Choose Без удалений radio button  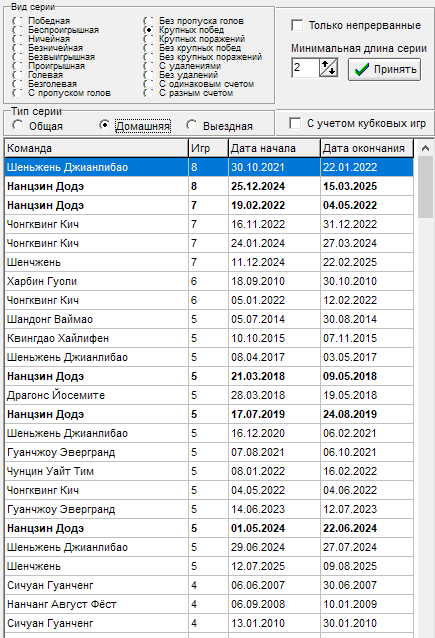pos(149,75)
